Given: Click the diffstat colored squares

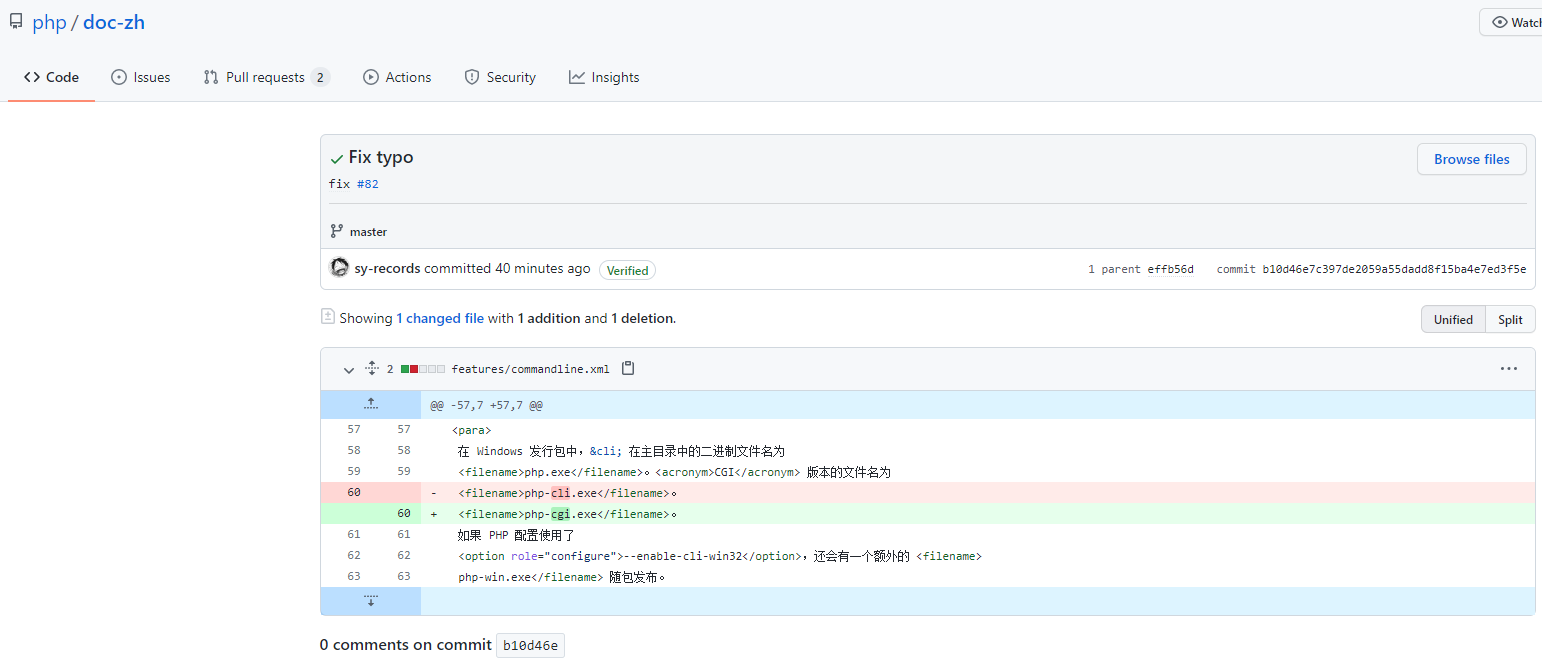Looking at the screenshot, I should 422,369.
